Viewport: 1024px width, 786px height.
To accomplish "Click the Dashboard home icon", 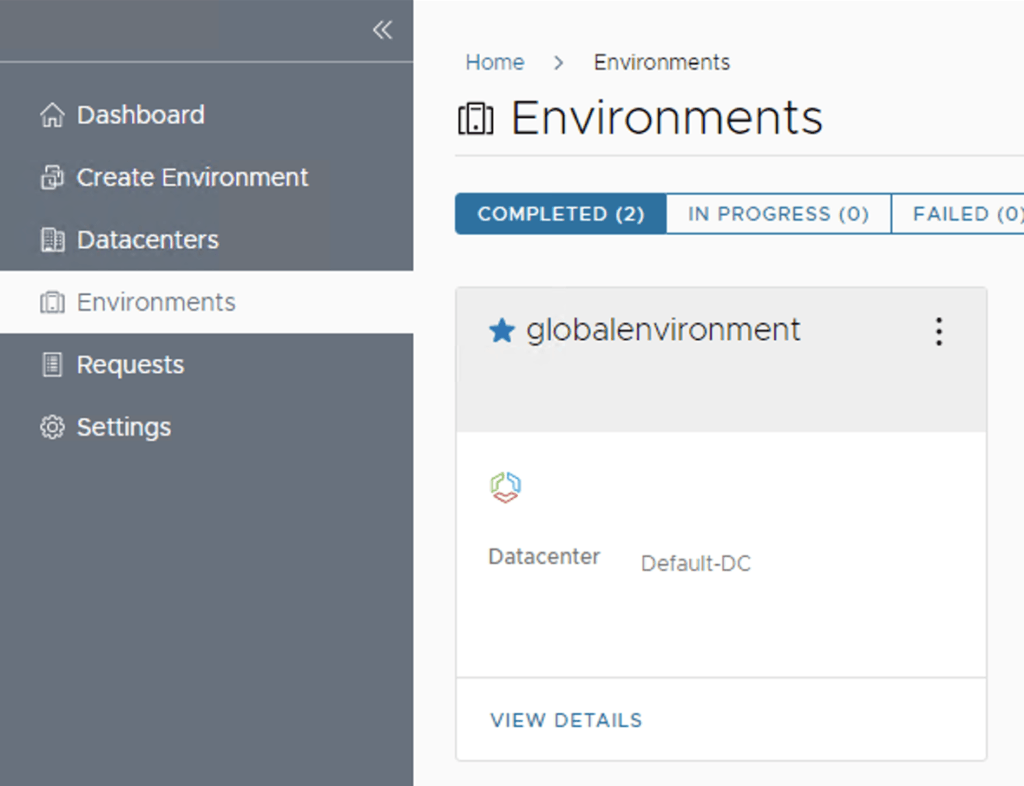I will coord(51,115).
